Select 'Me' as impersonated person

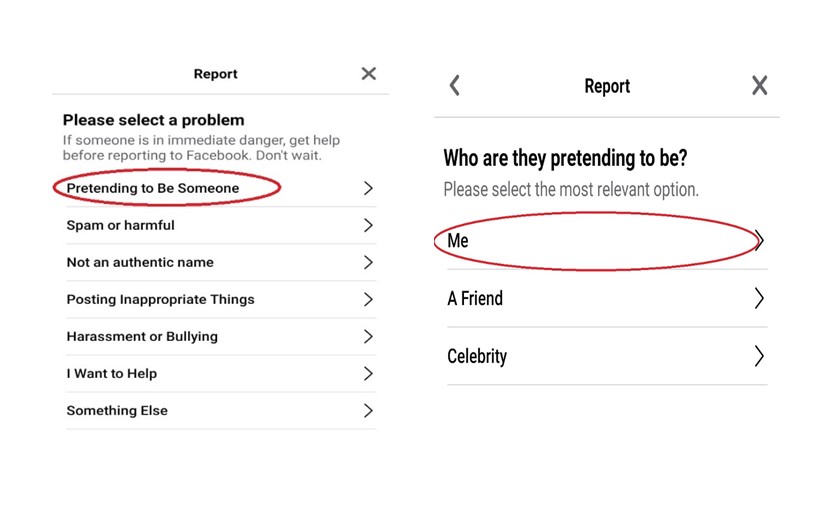(458, 241)
